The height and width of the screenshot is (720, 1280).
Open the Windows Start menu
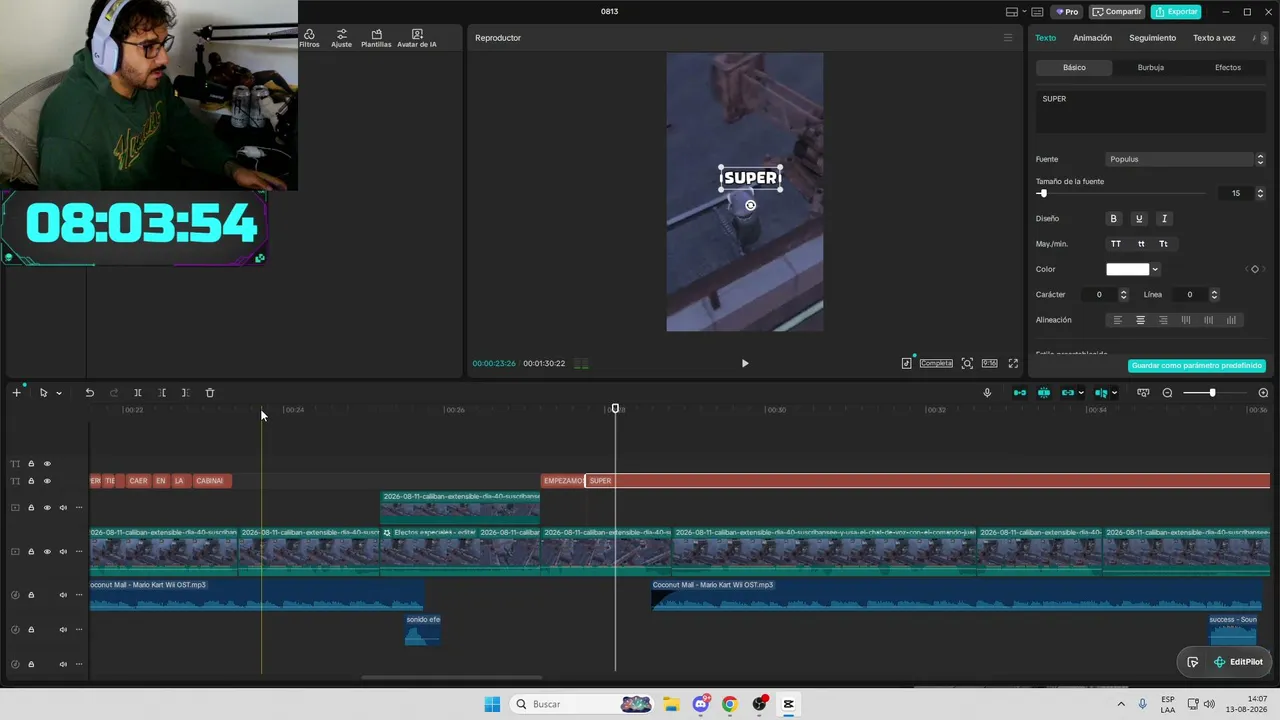(492, 704)
